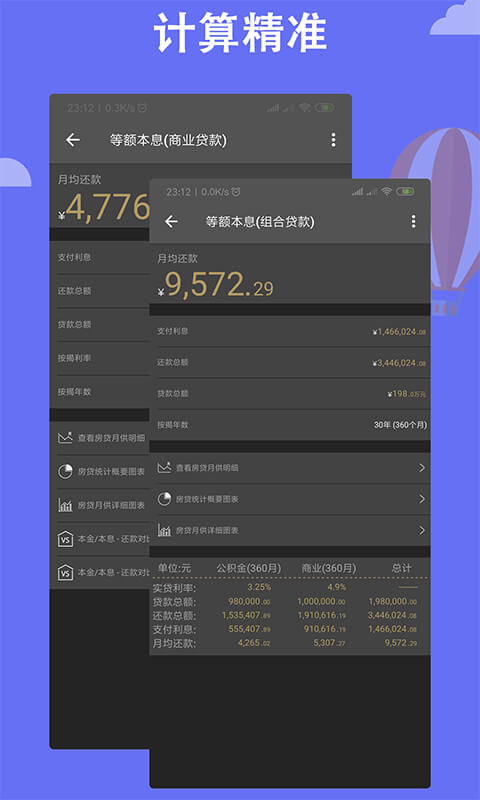The height and width of the screenshot is (800, 480).
Task: Open 房贷统计概要图表 in back 商业贷款 window
Action: (100, 471)
